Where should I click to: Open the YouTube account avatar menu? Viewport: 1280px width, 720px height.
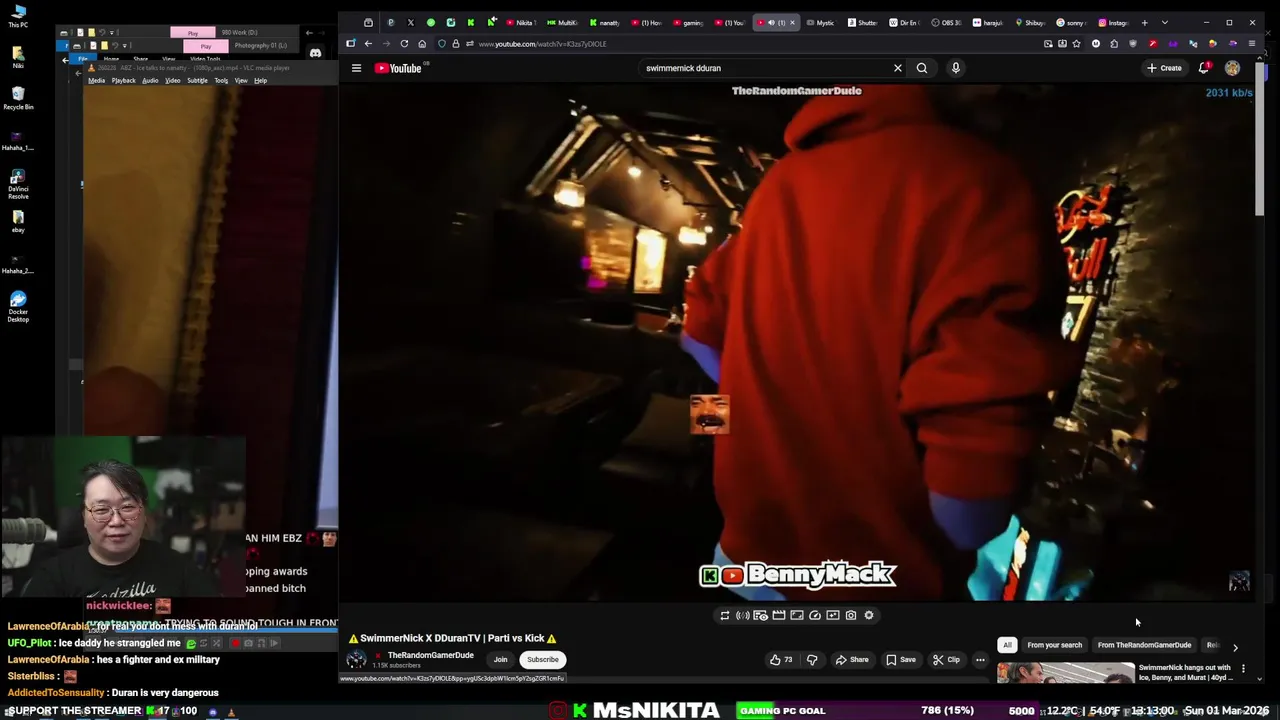[x=1232, y=68]
